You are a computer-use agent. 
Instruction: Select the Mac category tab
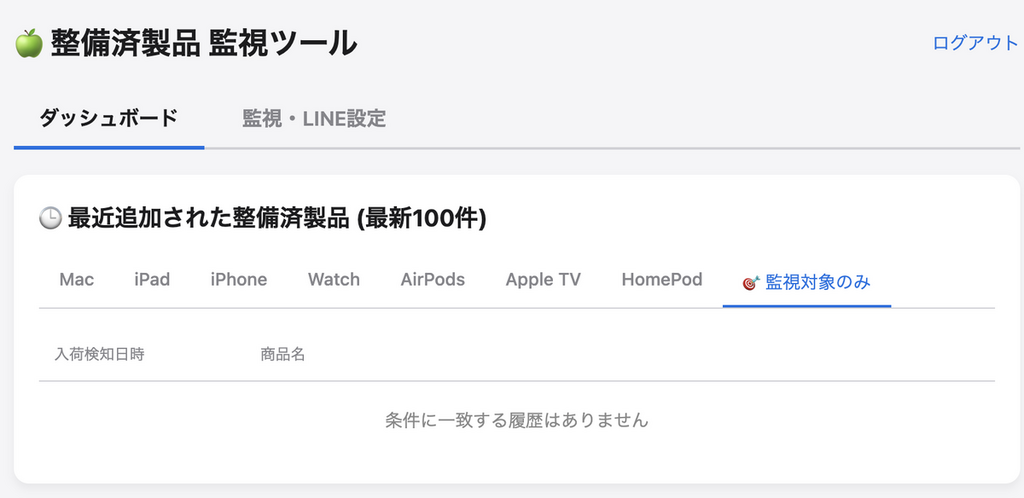(x=76, y=280)
